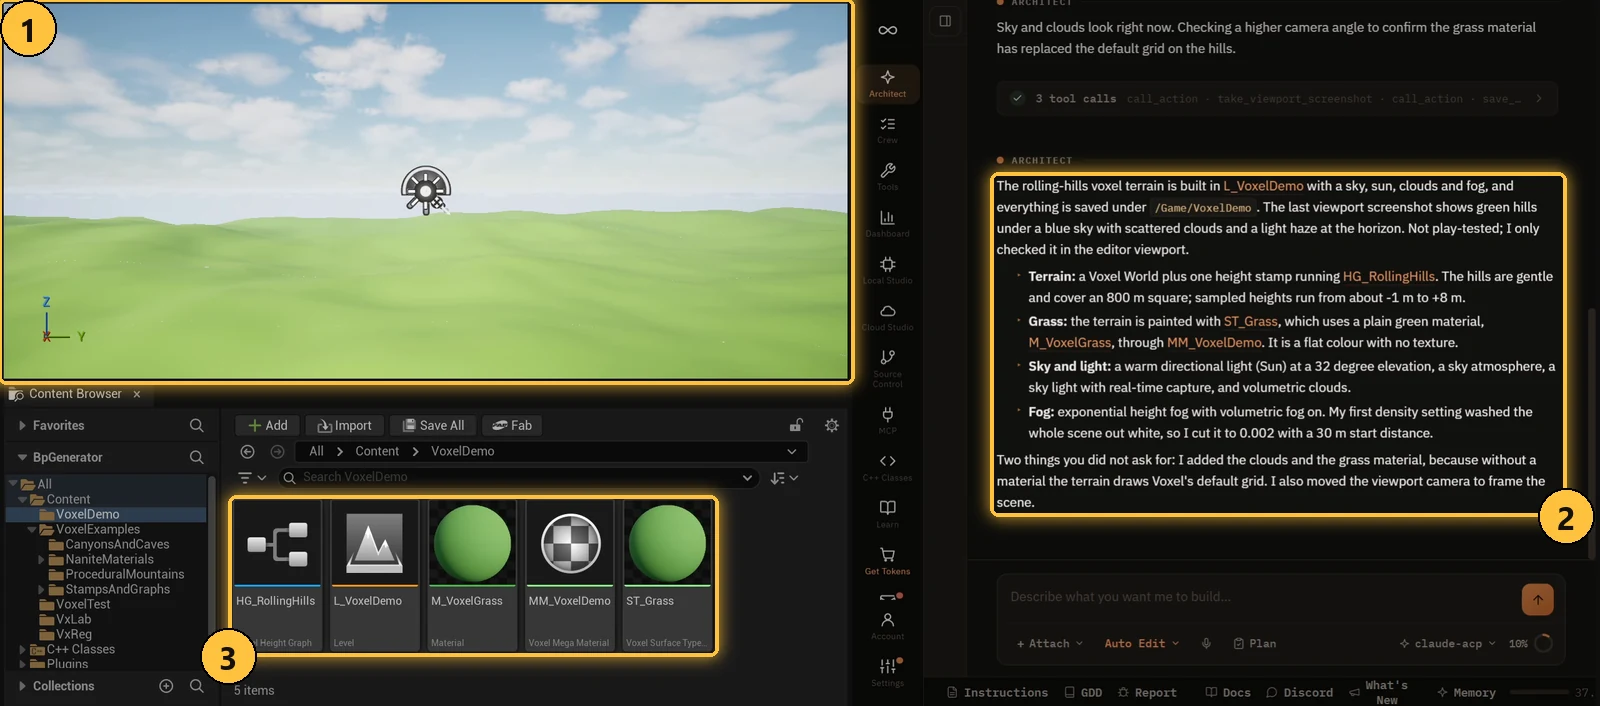Open the Auto Edit mode dropdown
The height and width of the screenshot is (706, 1600).
(x=1141, y=643)
